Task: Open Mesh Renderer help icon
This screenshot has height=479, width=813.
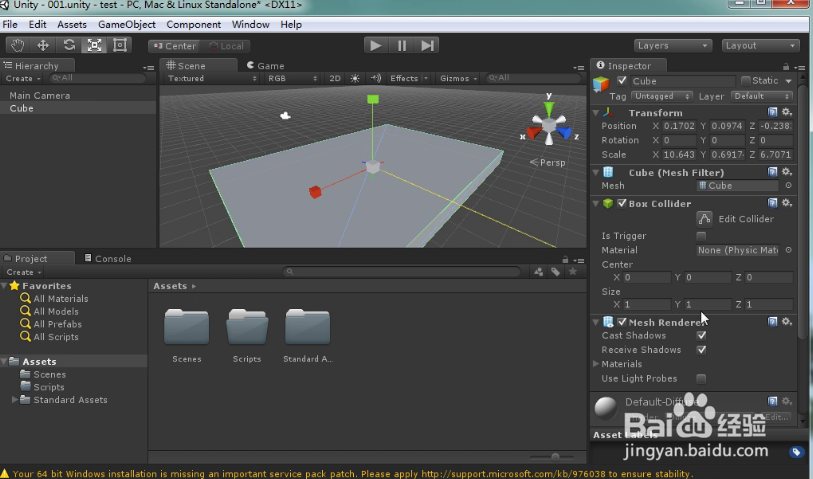Action: [x=773, y=322]
